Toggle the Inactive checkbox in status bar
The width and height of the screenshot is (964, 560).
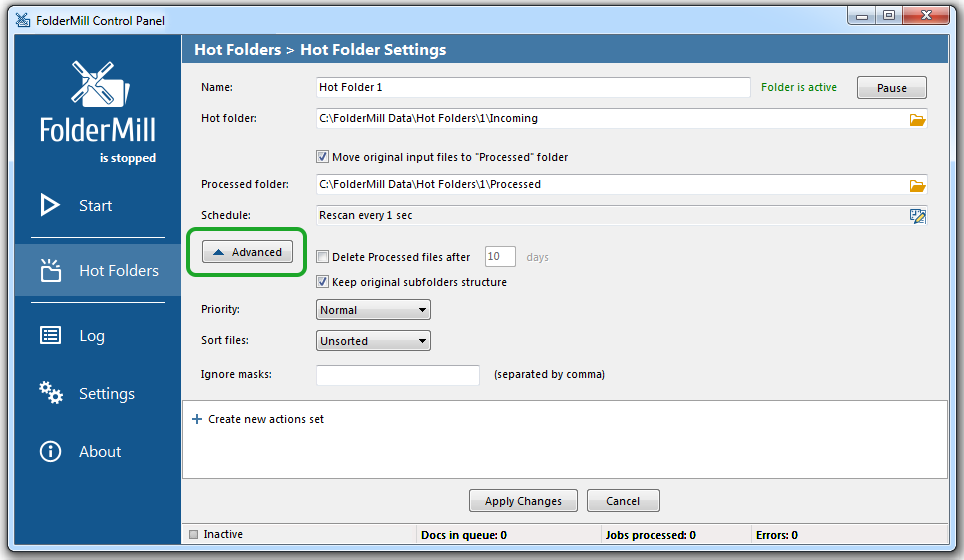coord(194,534)
